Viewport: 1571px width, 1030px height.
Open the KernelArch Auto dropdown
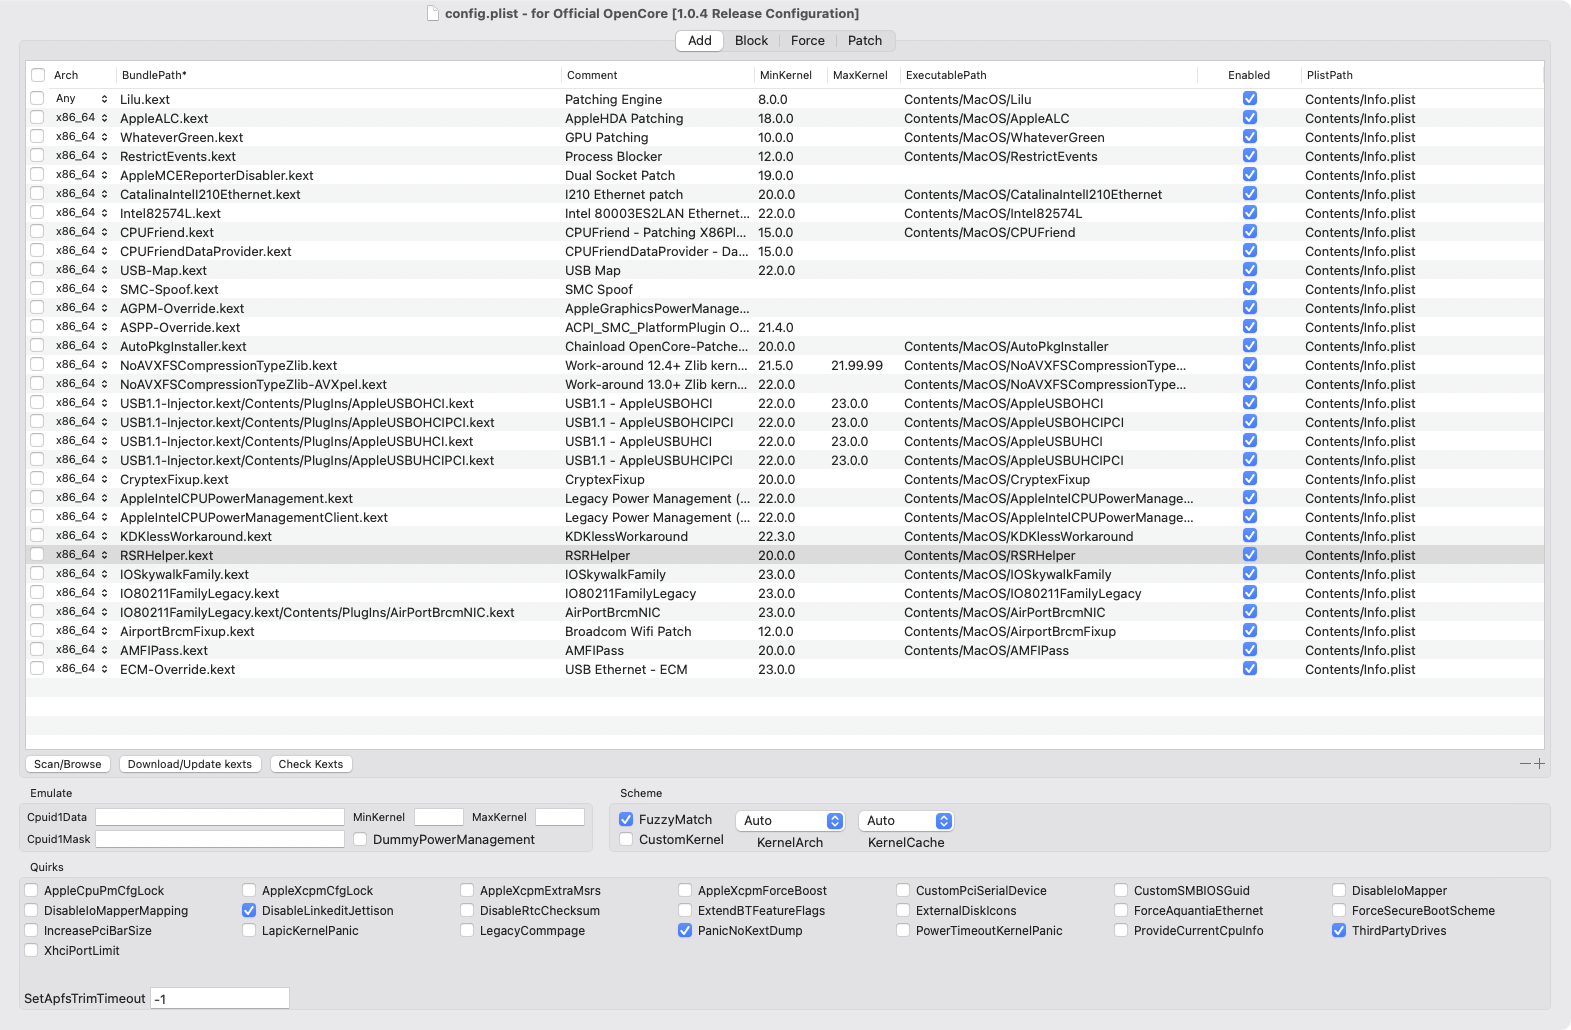coord(790,821)
